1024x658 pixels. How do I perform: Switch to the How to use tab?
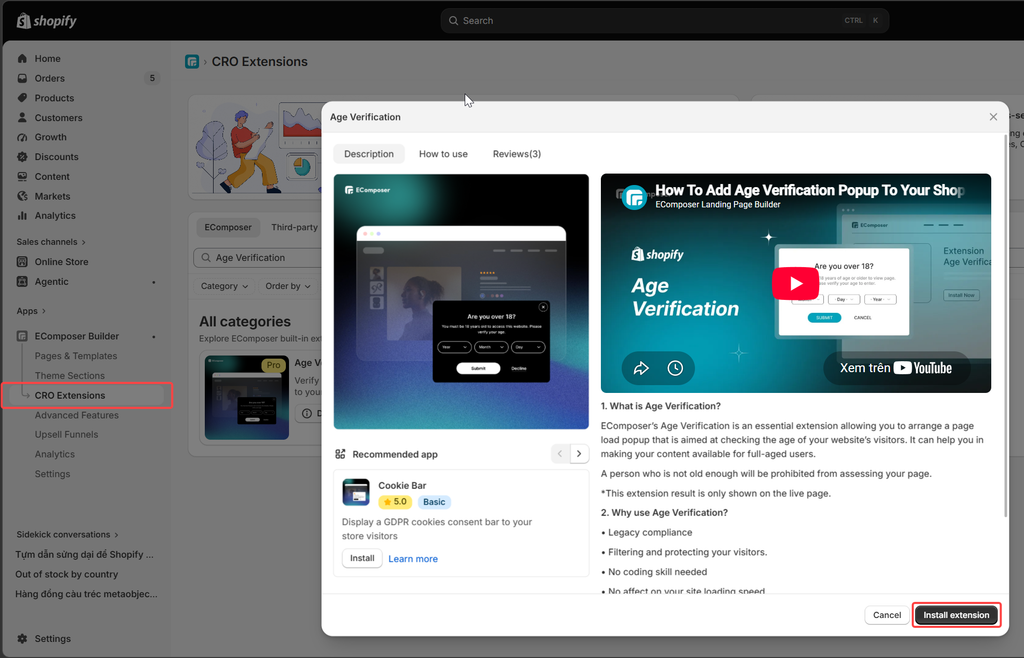coord(443,154)
